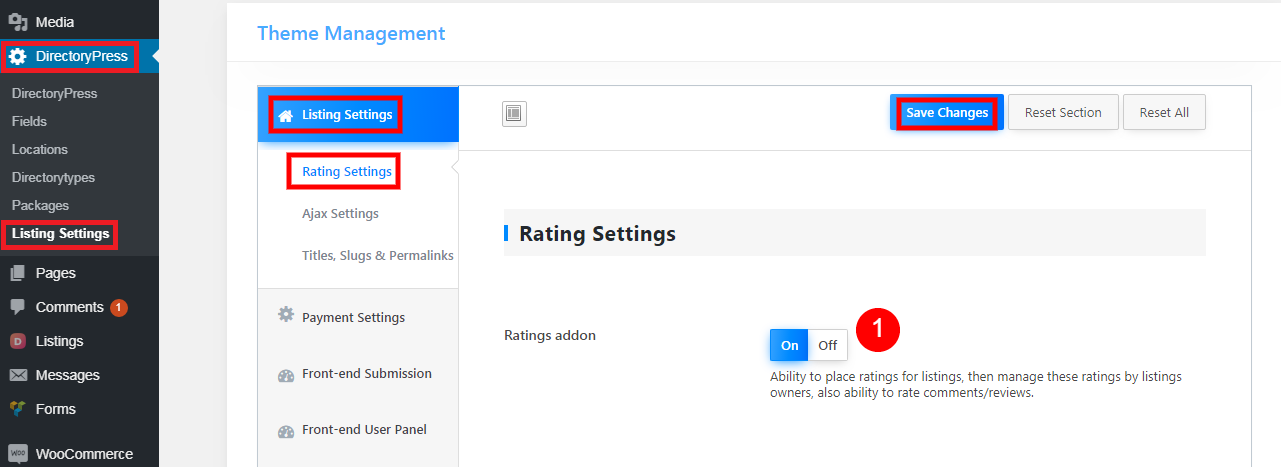Click the expand all sections icon
The height and width of the screenshot is (467, 1281).
coord(514,114)
